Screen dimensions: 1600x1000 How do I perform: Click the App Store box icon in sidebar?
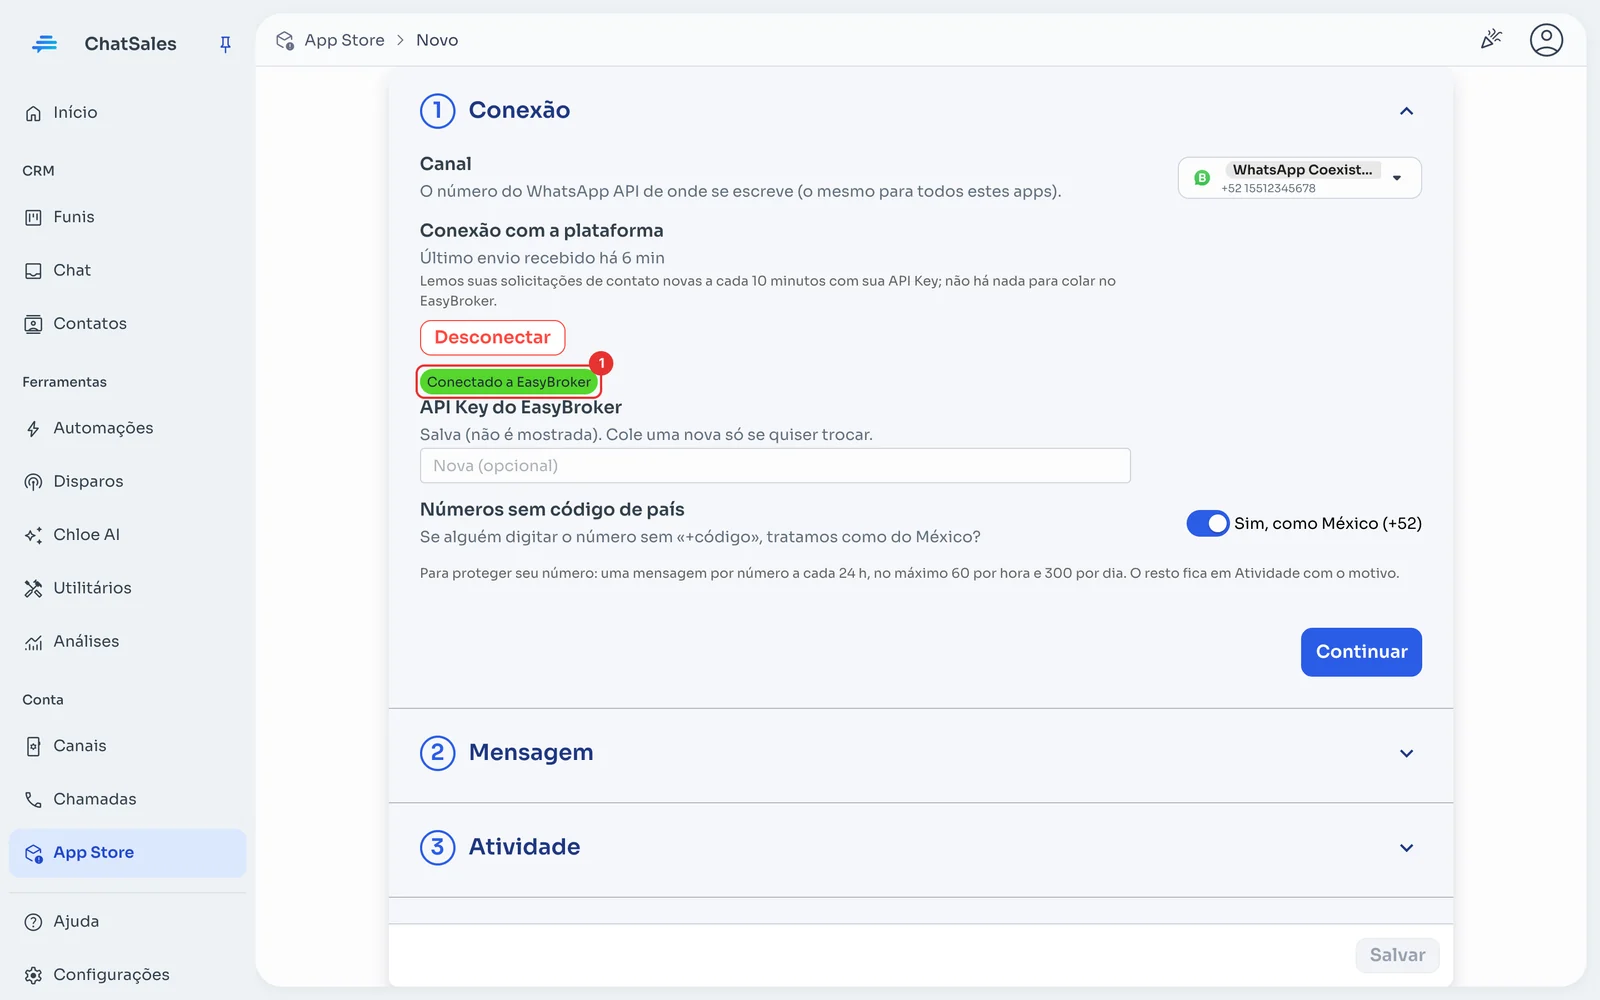point(33,853)
